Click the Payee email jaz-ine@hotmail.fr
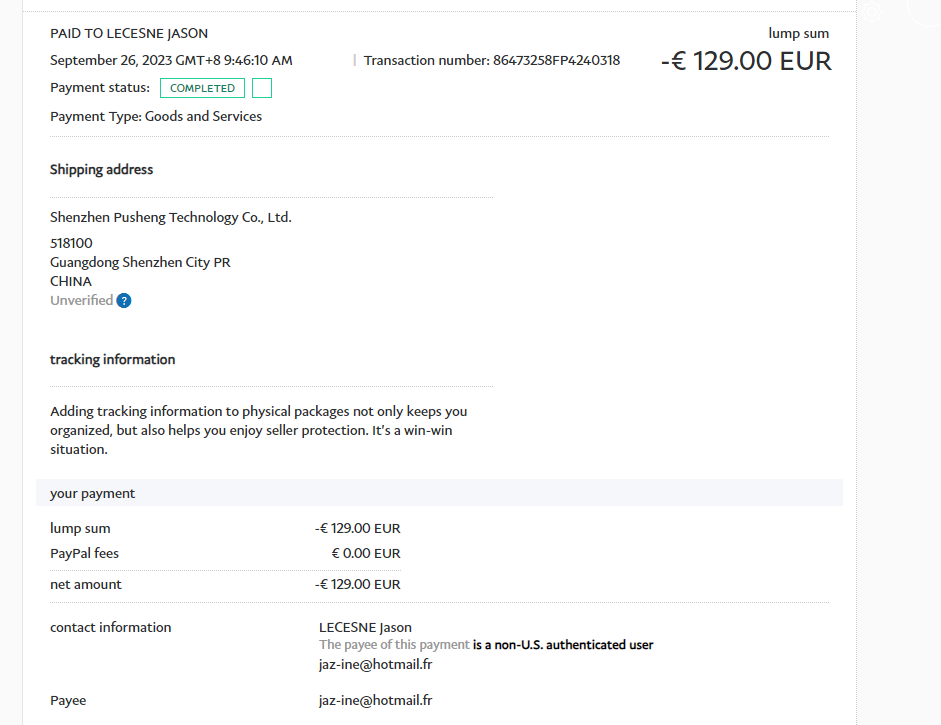The width and height of the screenshot is (941, 725). click(x=375, y=700)
